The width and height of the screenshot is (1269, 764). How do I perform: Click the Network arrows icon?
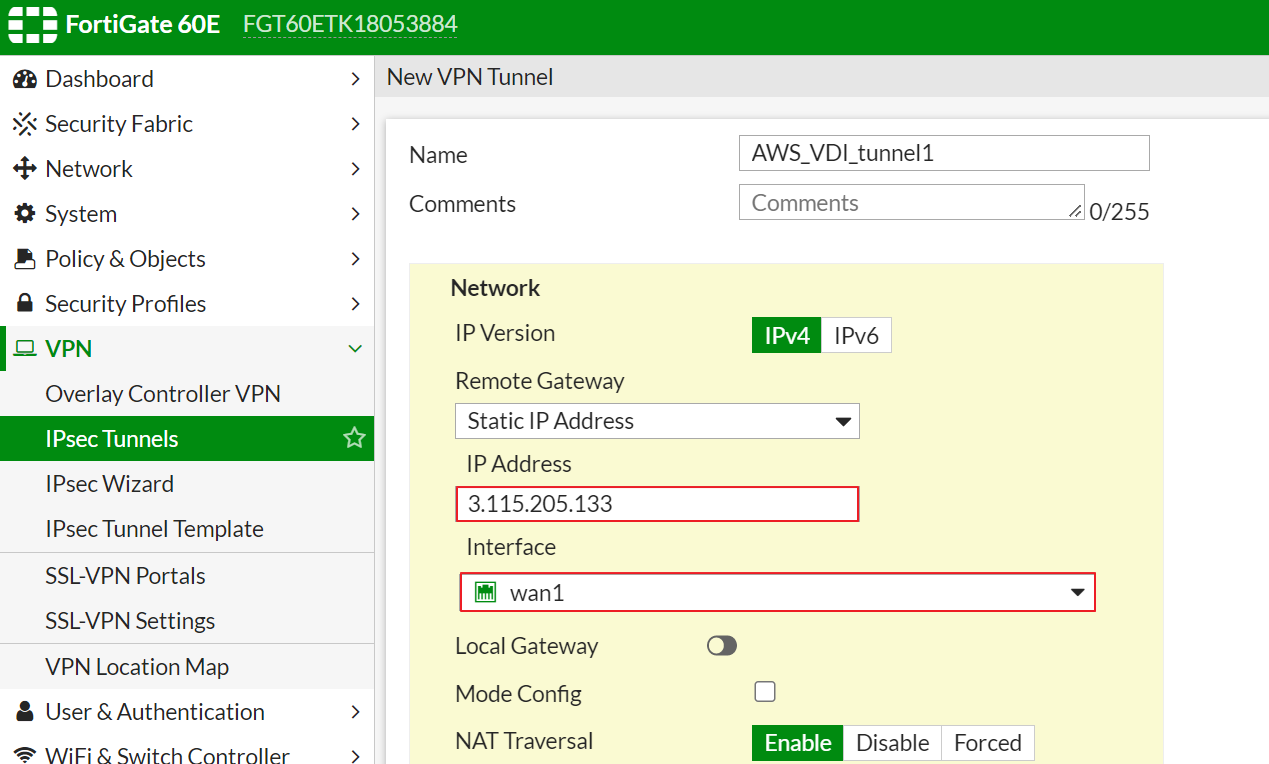click(x=25, y=169)
